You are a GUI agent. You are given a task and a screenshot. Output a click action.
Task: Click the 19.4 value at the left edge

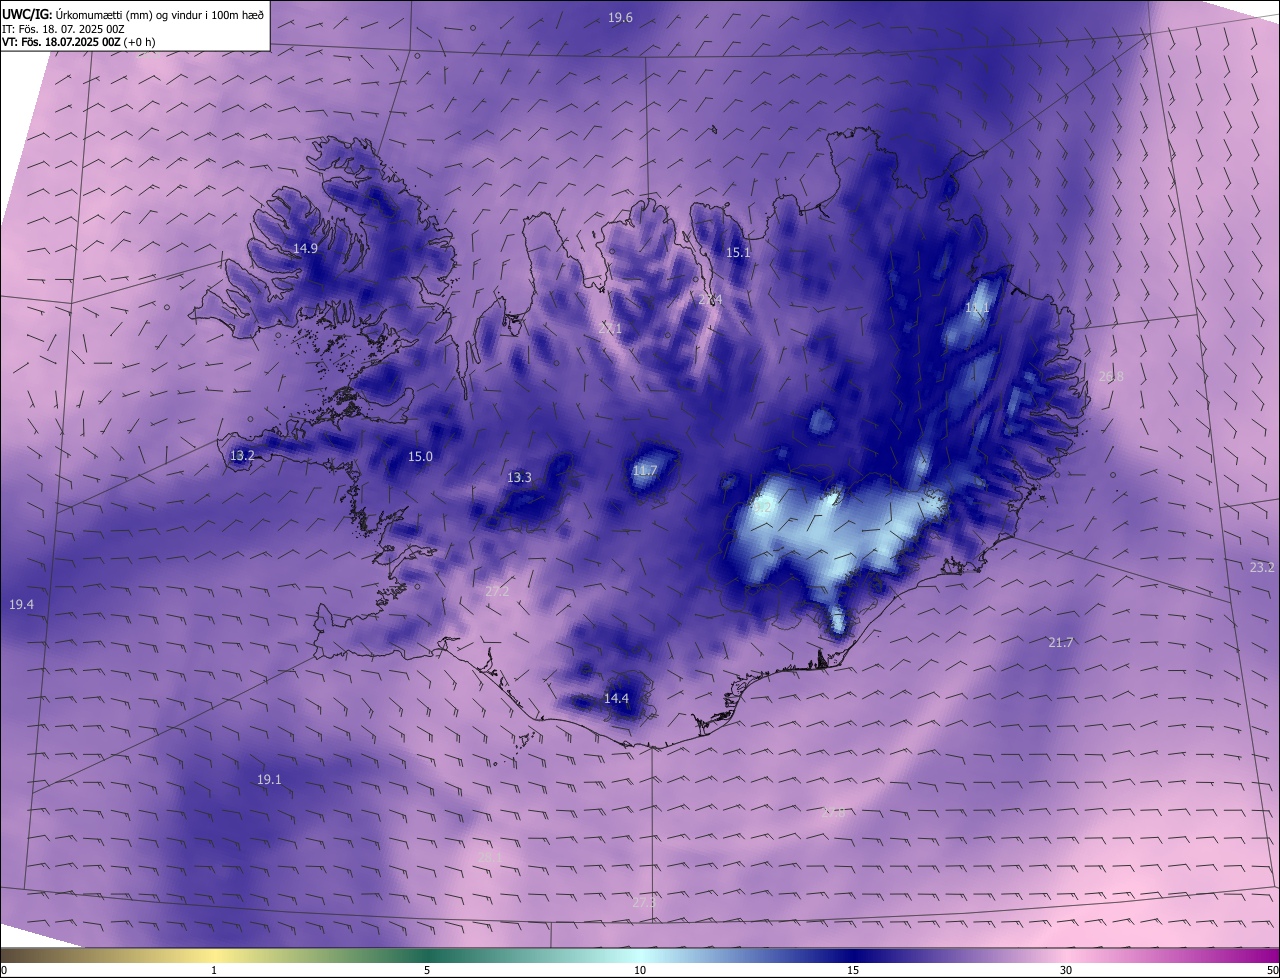click(x=21, y=605)
